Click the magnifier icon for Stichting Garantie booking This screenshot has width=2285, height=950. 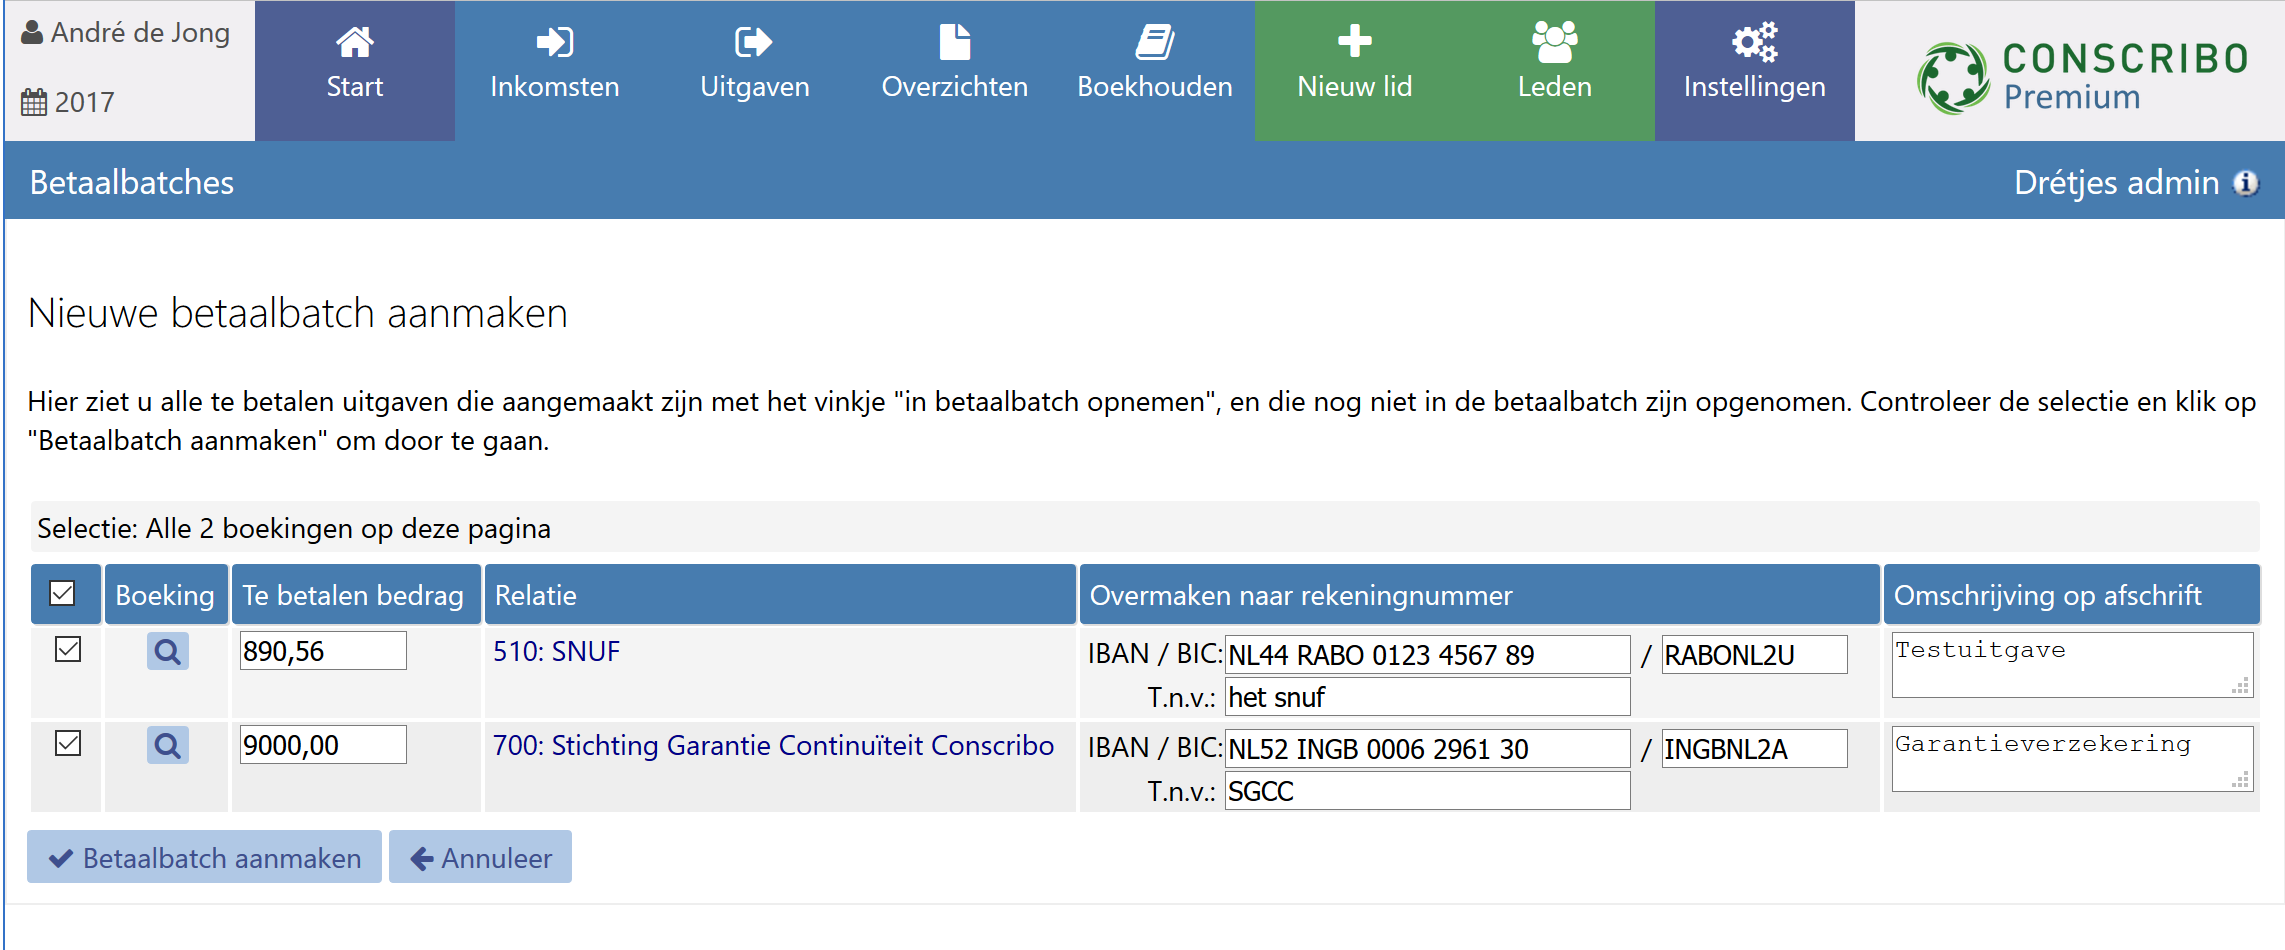point(167,746)
